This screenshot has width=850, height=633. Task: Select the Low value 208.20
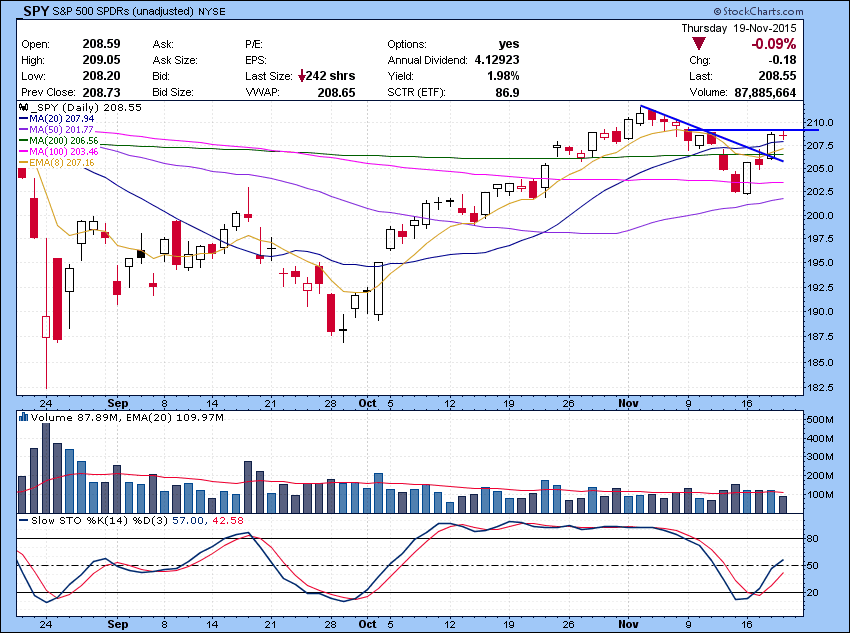[101, 76]
